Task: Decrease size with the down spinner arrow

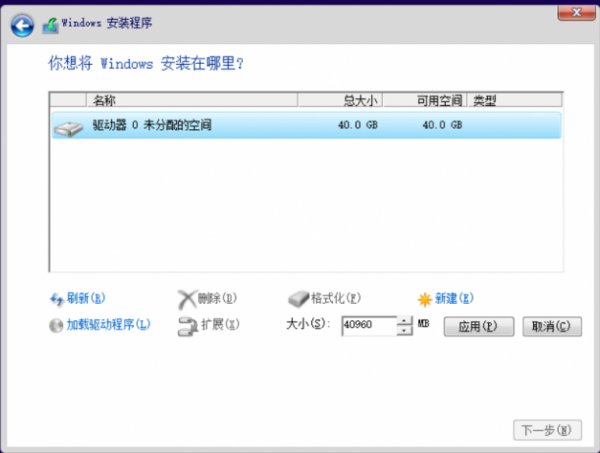Action: click(405, 330)
